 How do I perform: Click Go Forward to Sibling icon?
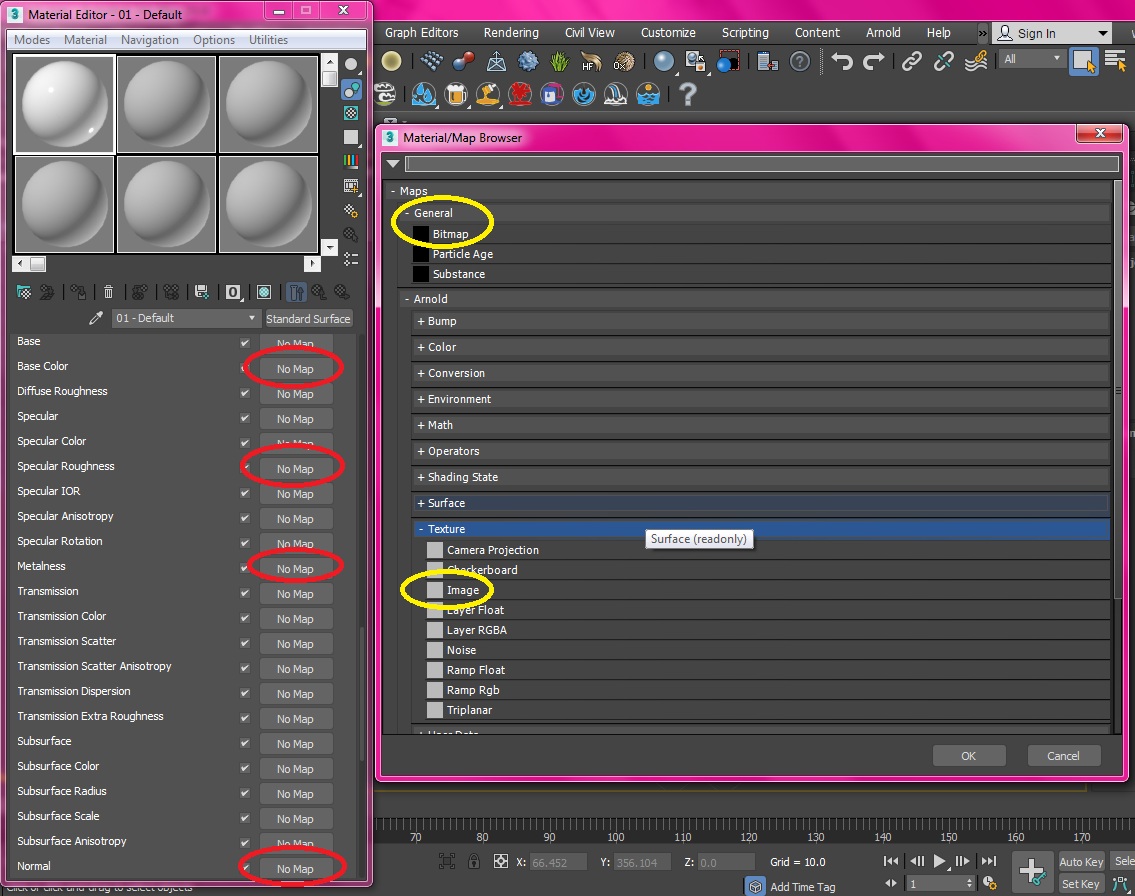(342, 292)
